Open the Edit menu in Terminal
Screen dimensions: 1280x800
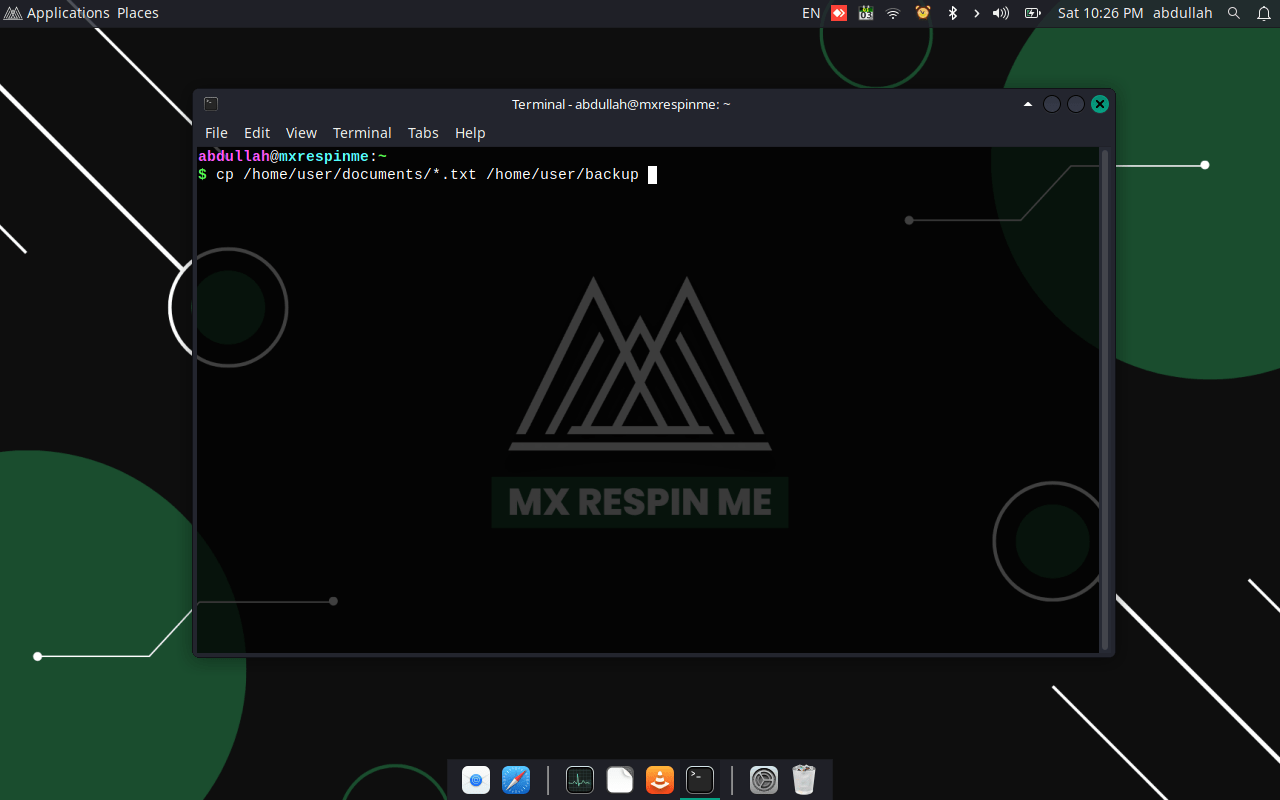pyautogui.click(x=257, y=133)
